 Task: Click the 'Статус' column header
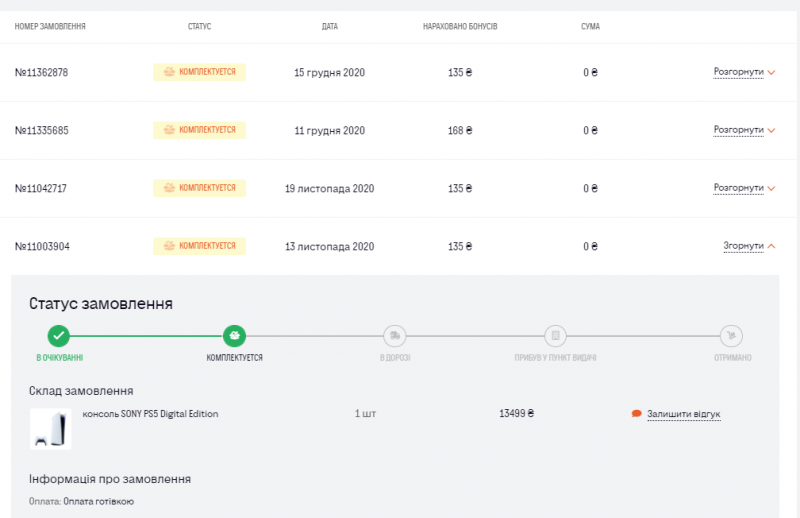tap(199, 26)
